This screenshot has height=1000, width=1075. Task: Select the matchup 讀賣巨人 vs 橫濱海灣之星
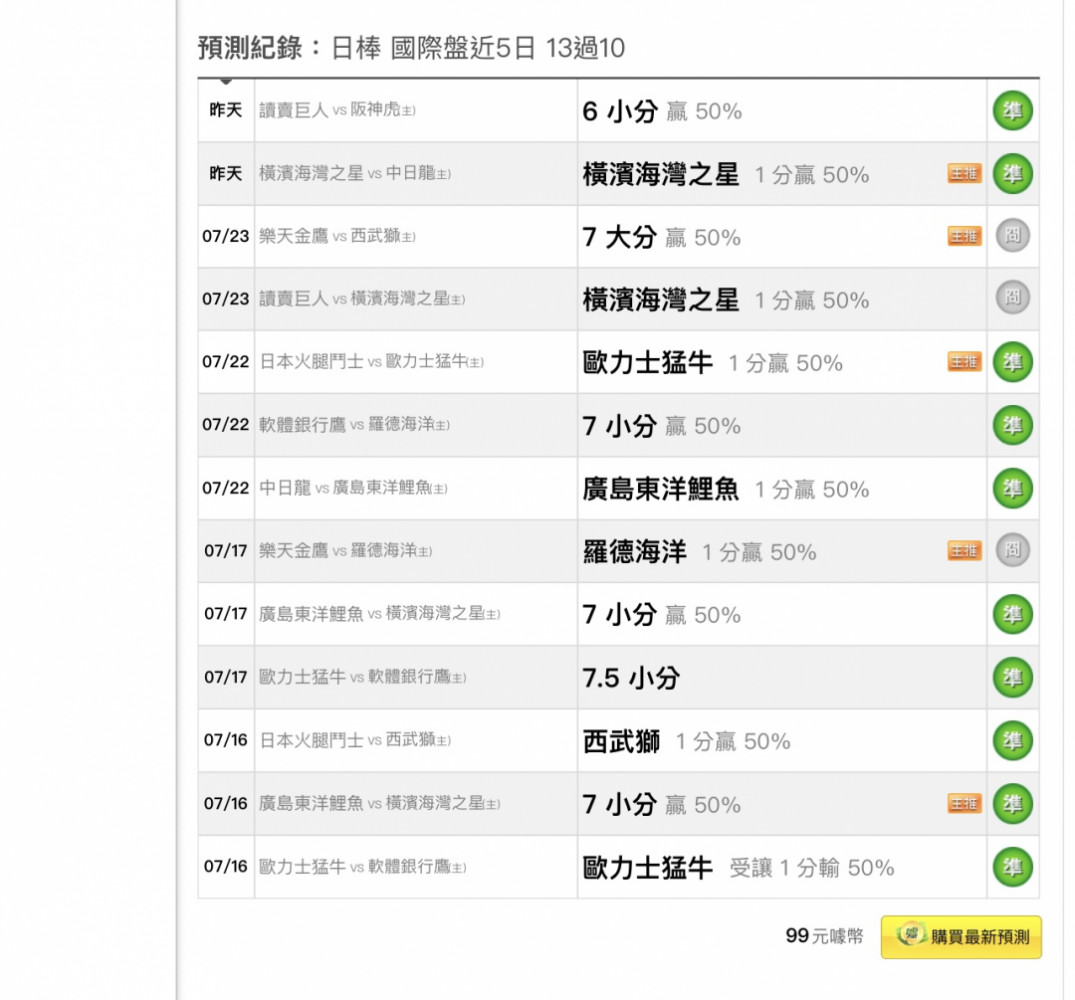click(362, 299)
